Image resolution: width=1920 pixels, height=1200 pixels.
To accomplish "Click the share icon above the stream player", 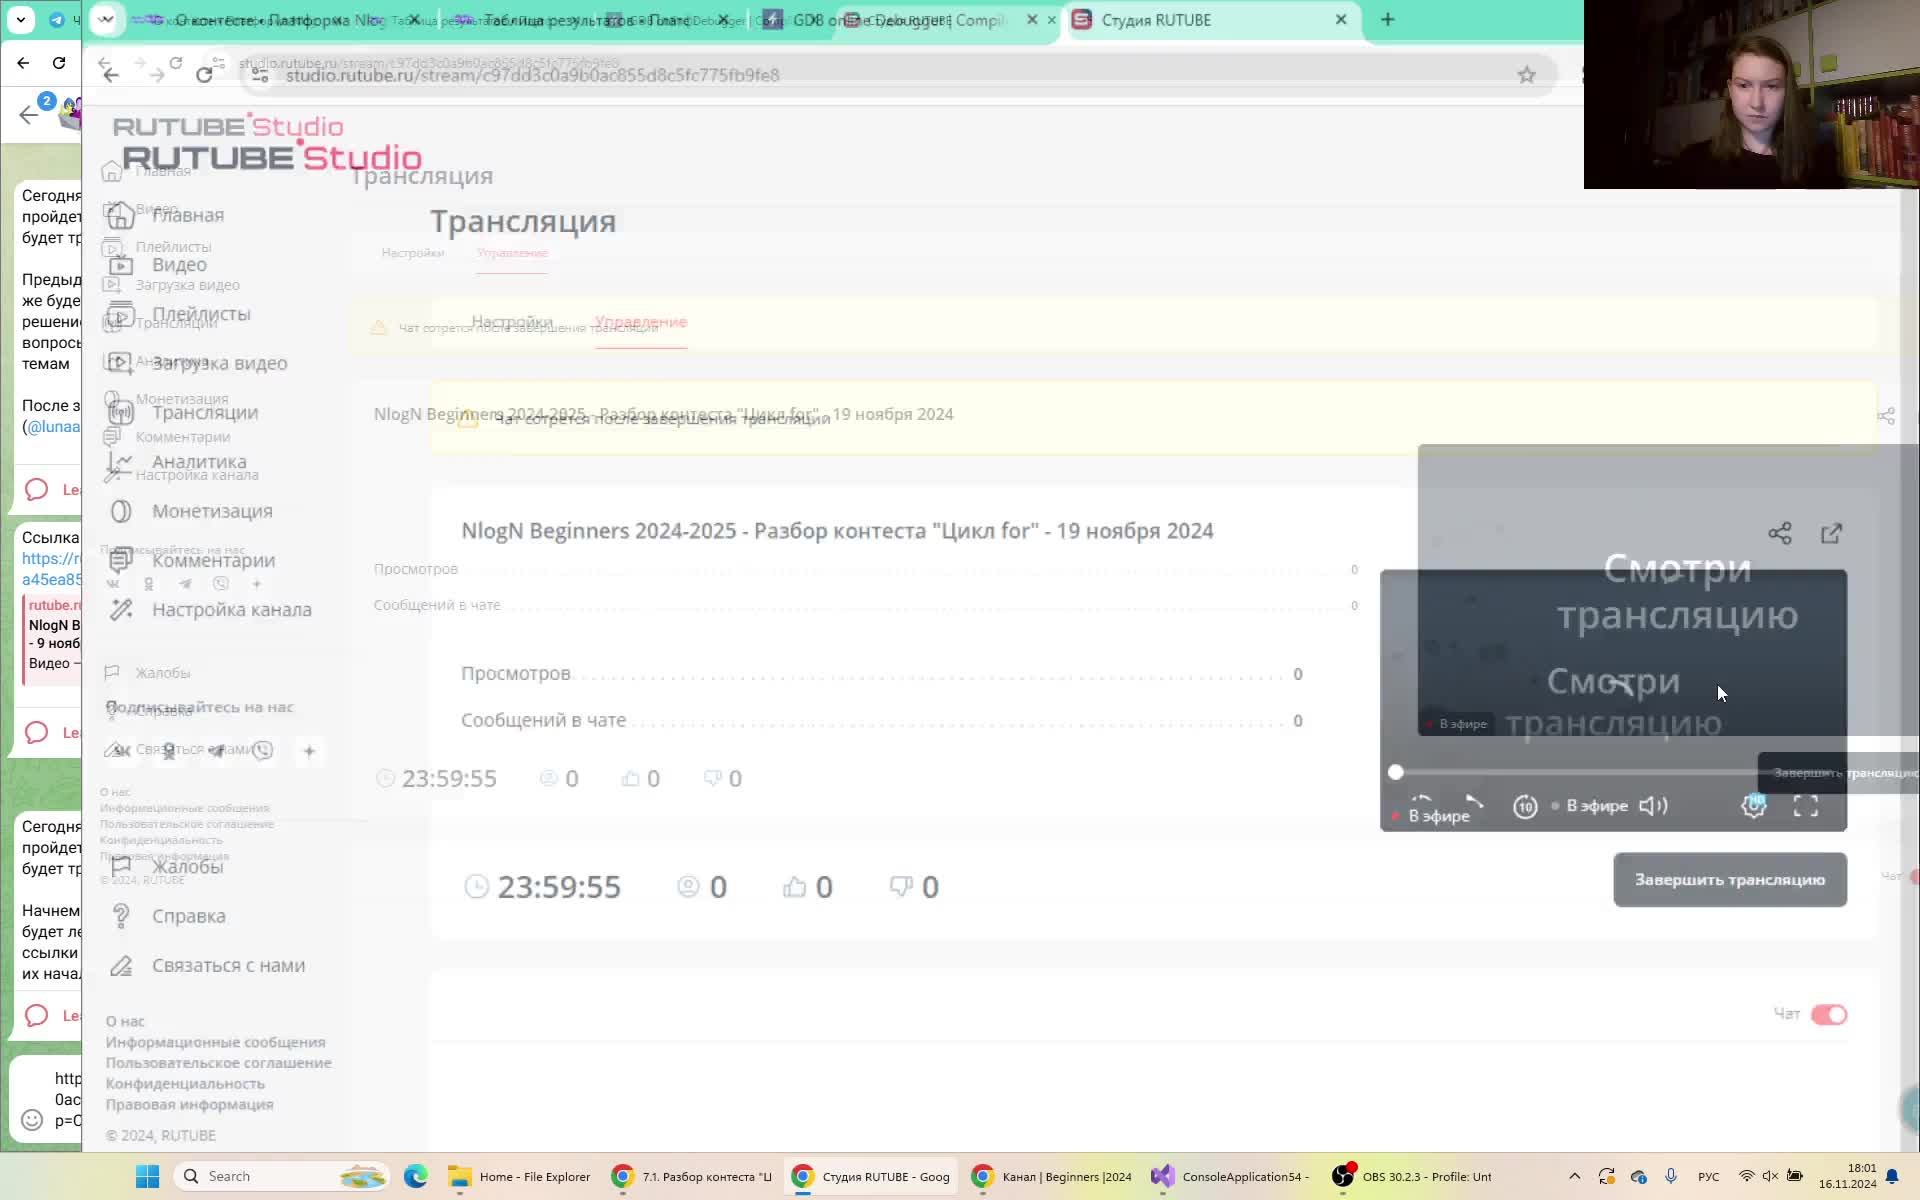I will coord(1779,534).
